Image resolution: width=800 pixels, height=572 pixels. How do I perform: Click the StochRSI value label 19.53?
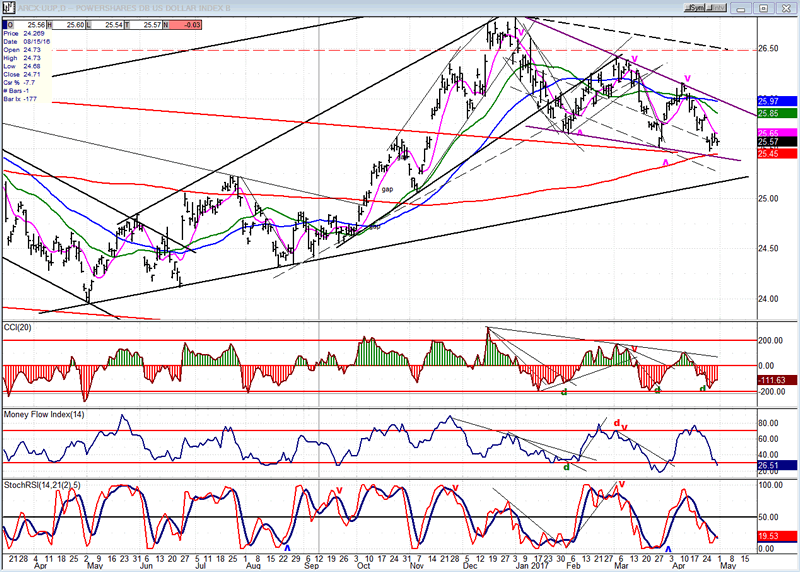coord(774,536)
